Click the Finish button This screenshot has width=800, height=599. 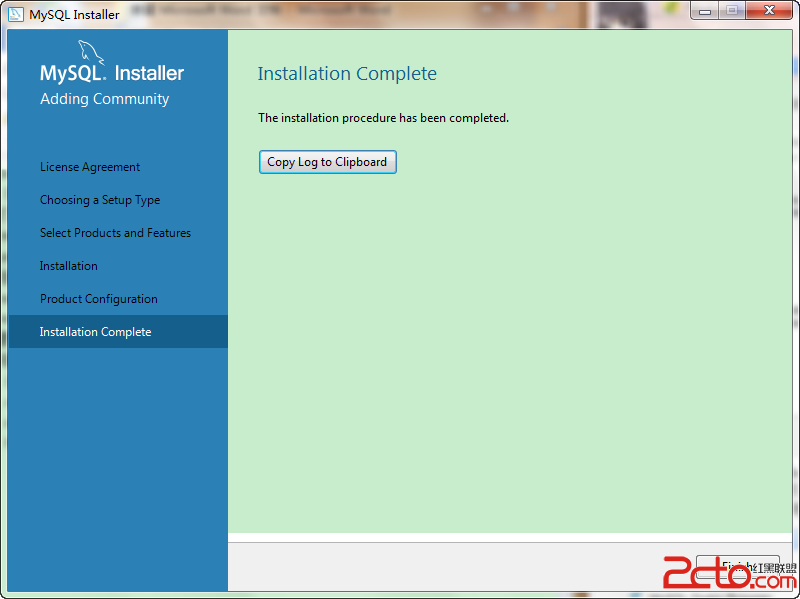(x=737, y=567)
